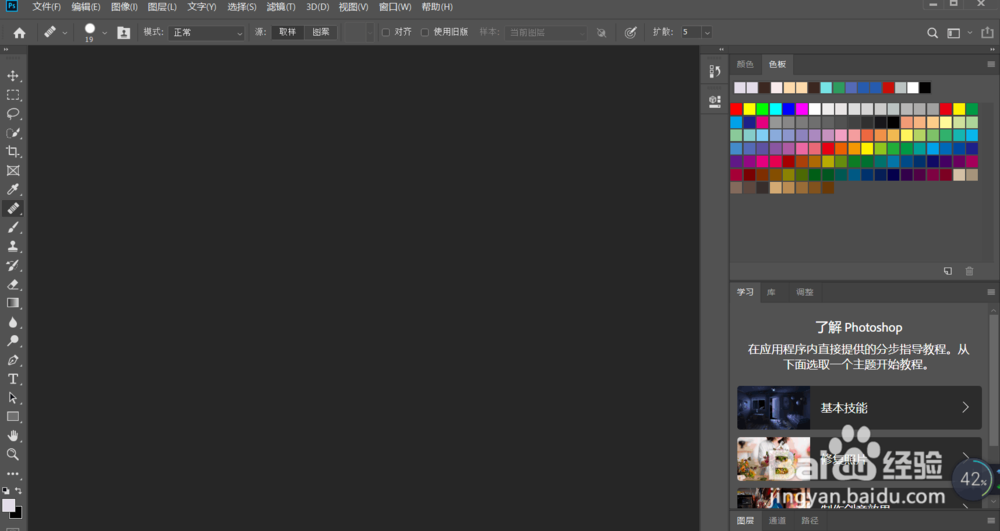Select the Healing Brush tool
Image resolution: width=1000 pixels, height=531 pixels.
pos(13,208)
